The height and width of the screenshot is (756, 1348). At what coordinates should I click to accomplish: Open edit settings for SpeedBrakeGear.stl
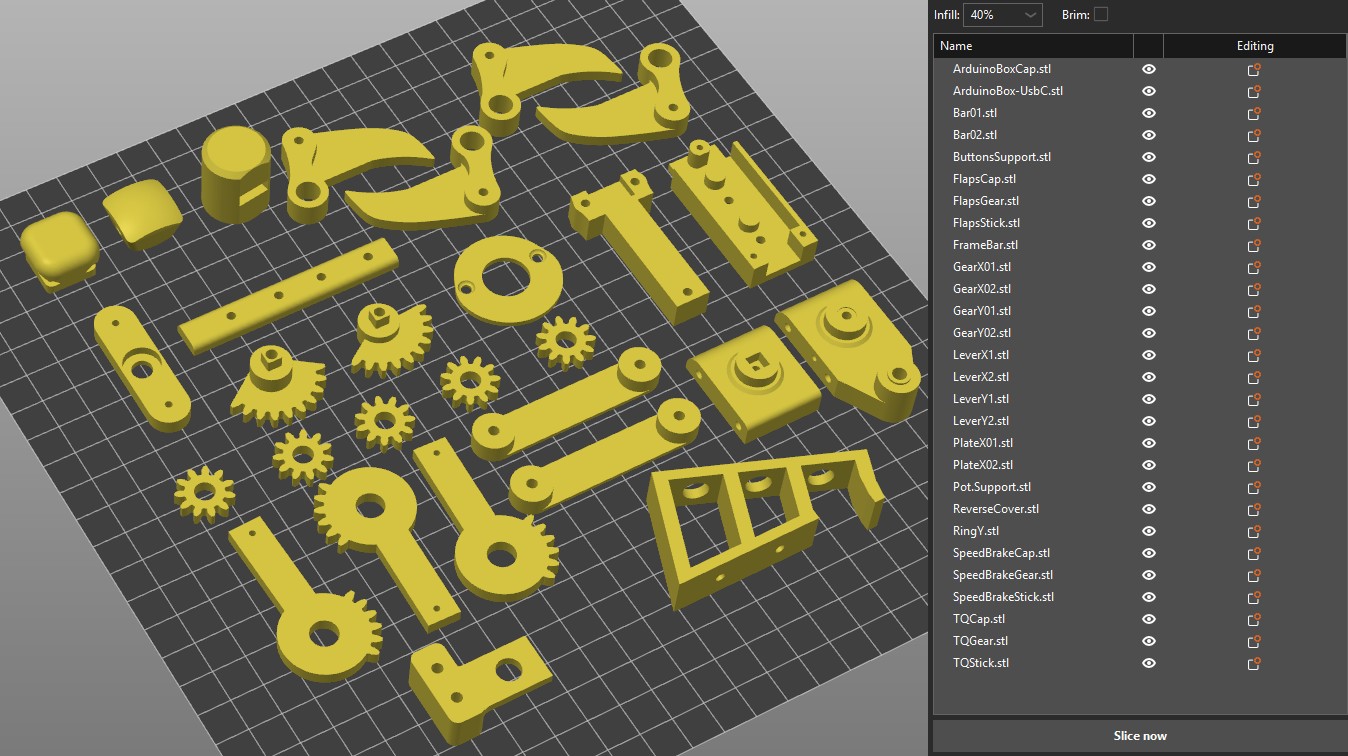1253,575
